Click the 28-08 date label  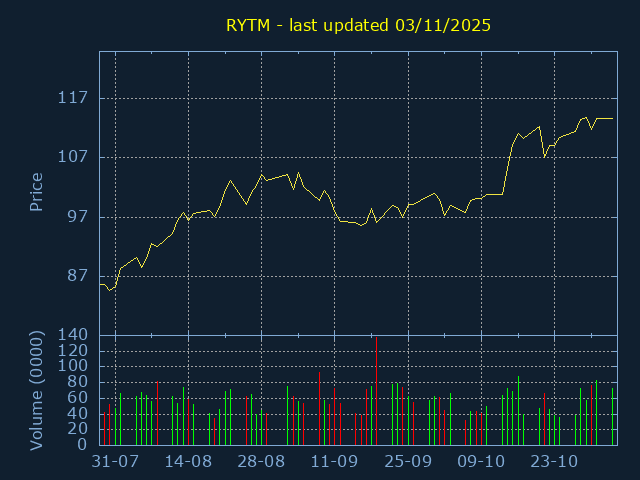point(261,462)
